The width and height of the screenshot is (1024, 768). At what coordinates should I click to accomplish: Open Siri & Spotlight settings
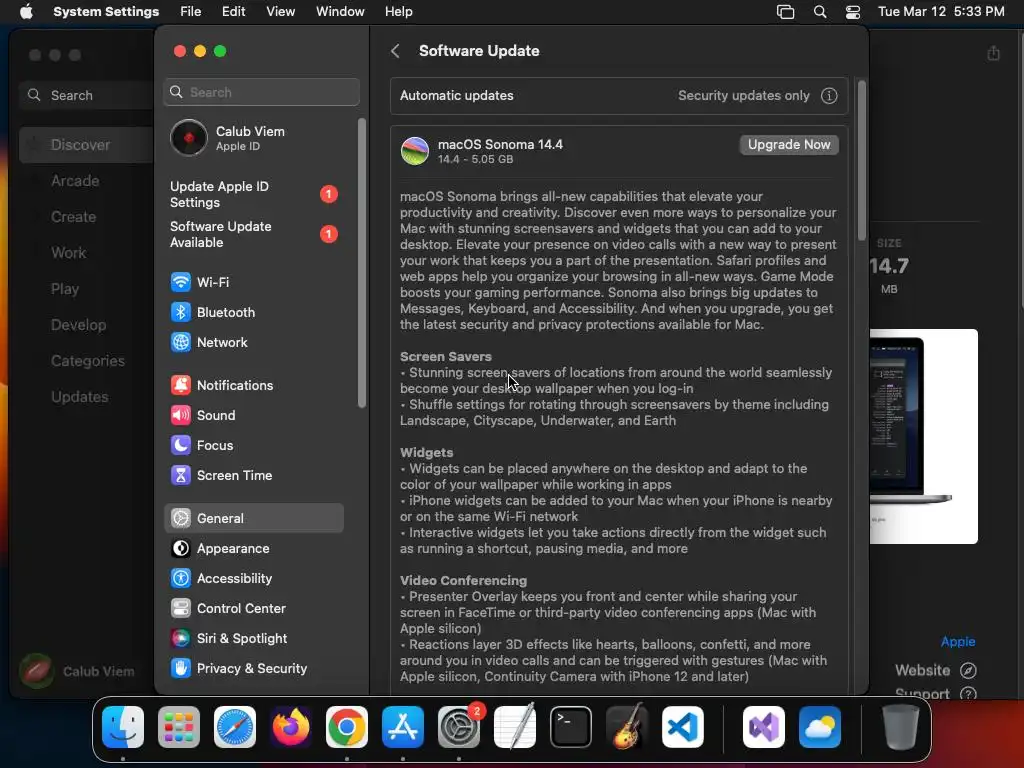253,639
